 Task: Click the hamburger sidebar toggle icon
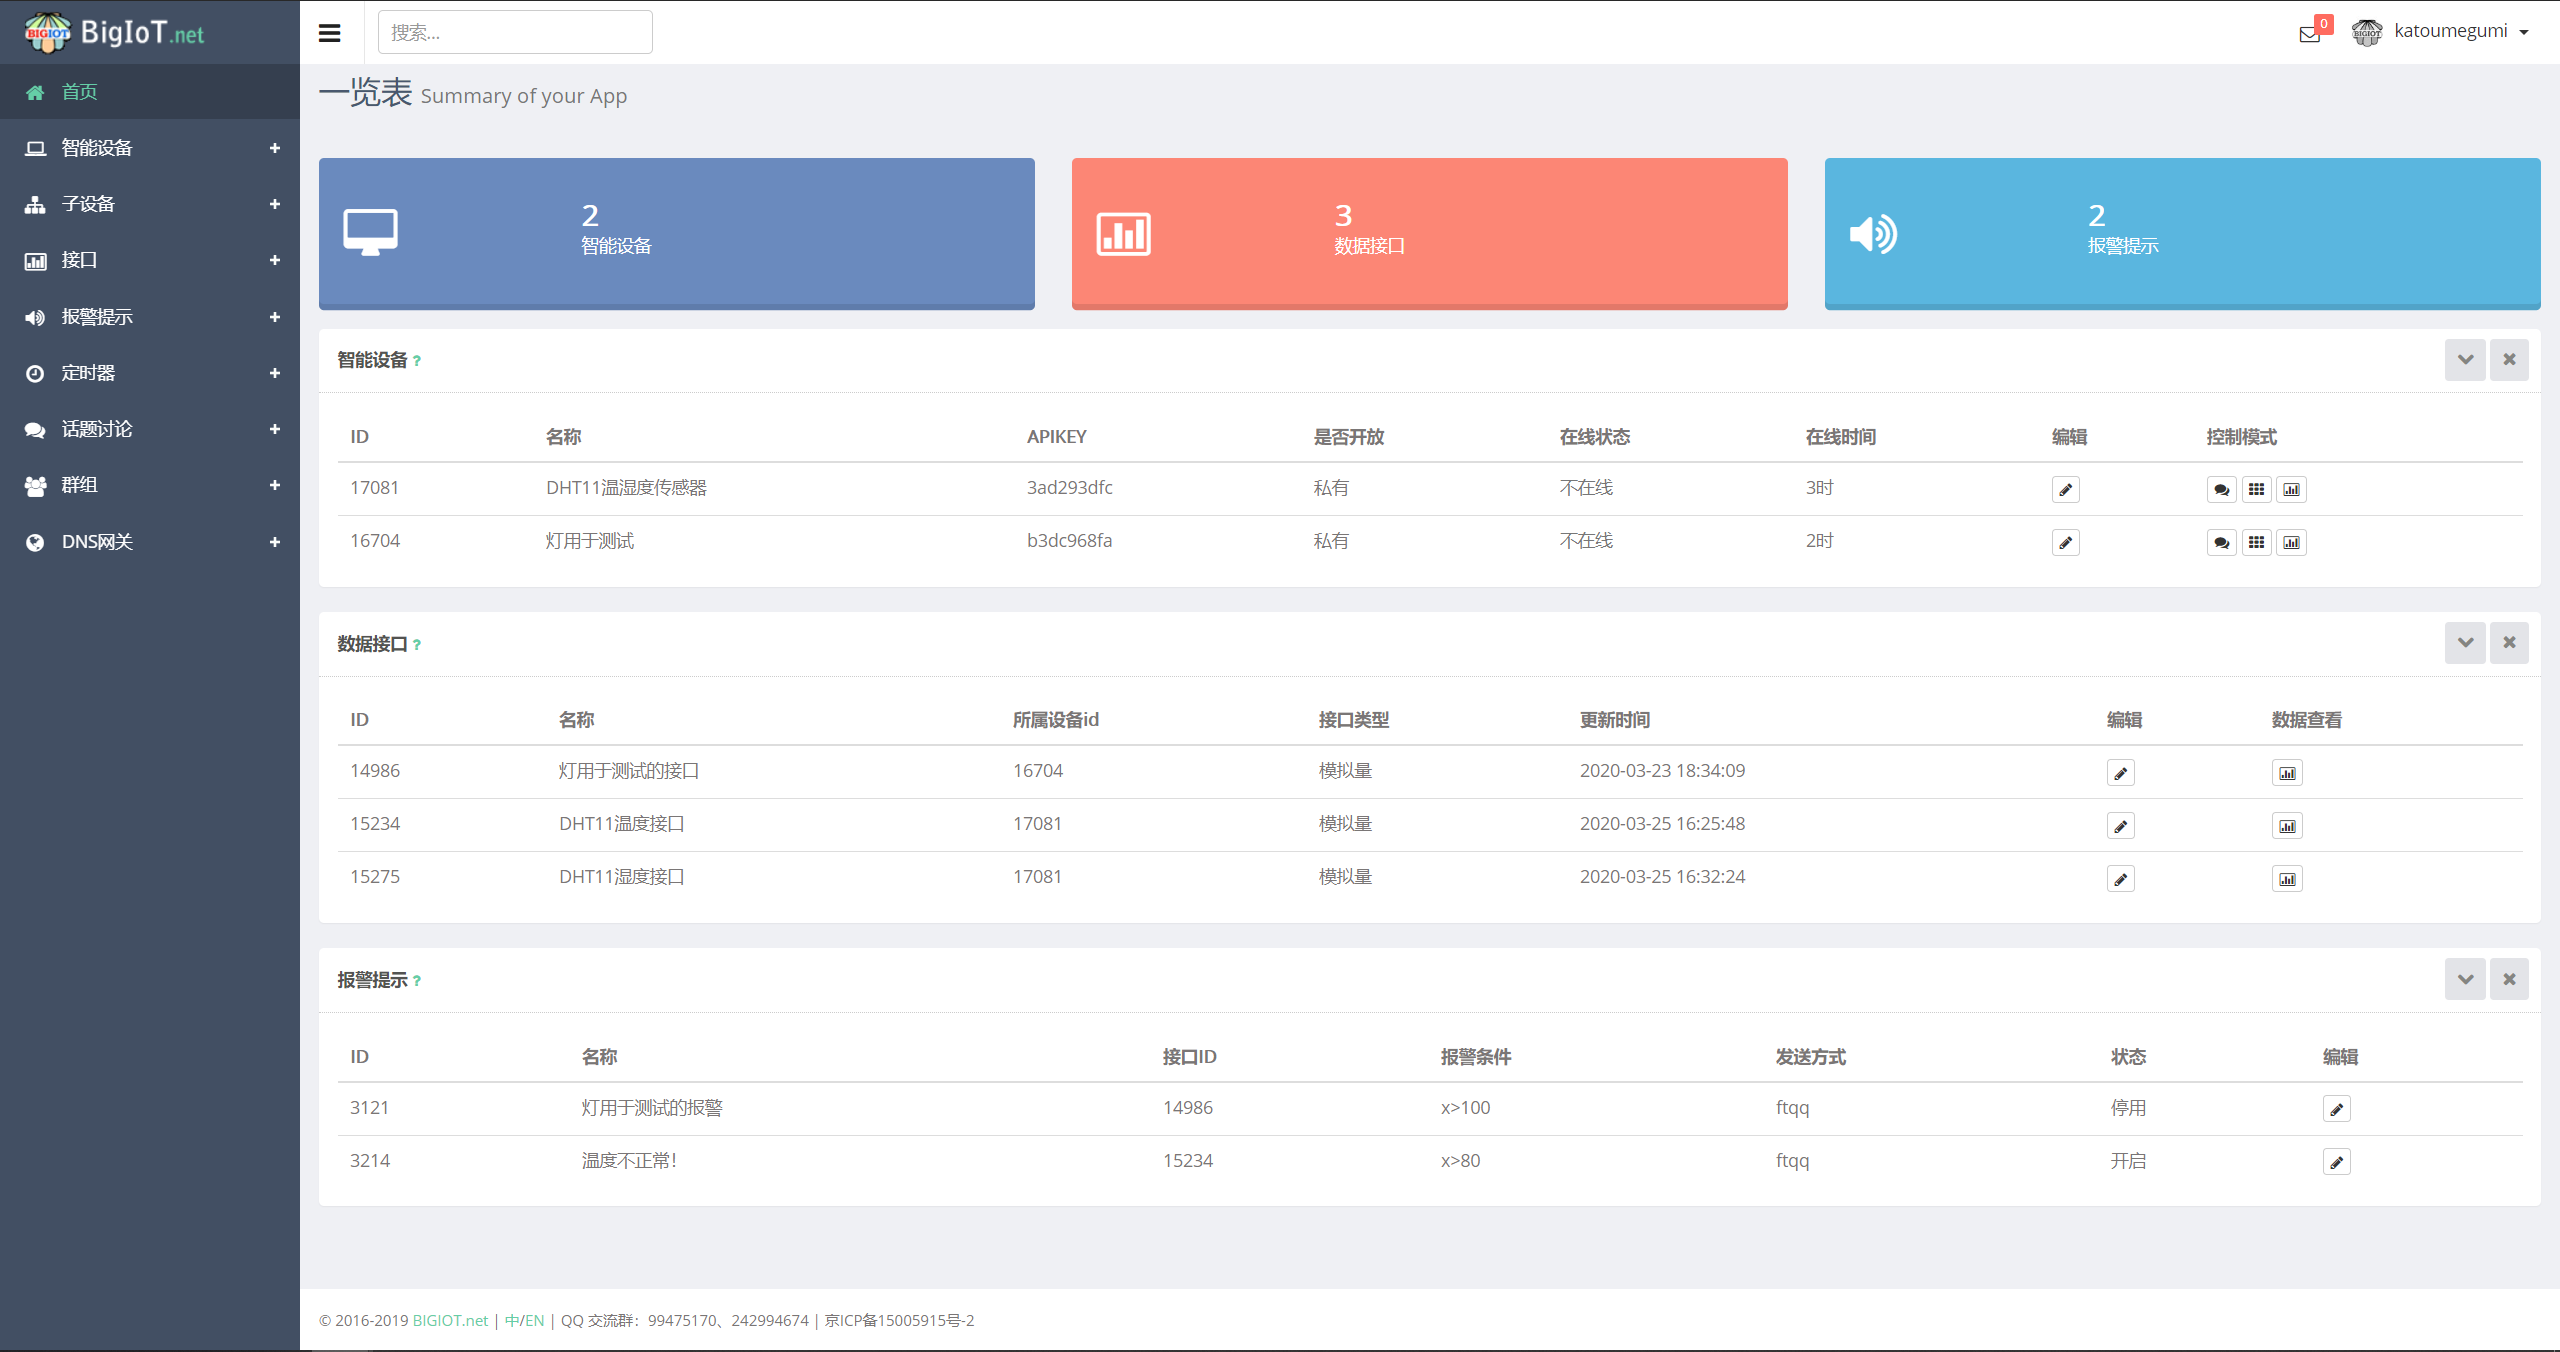[329, 33]
